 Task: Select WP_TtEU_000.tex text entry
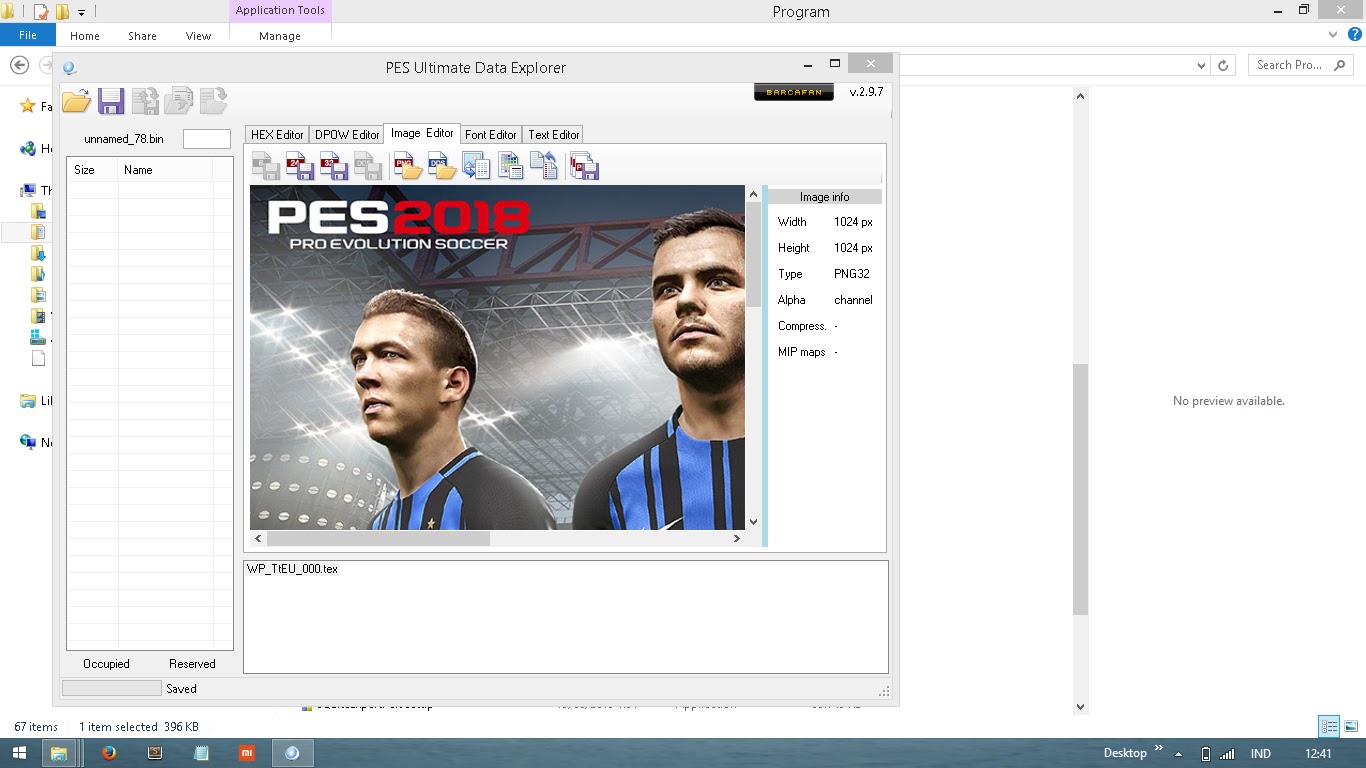pos(292,569)
